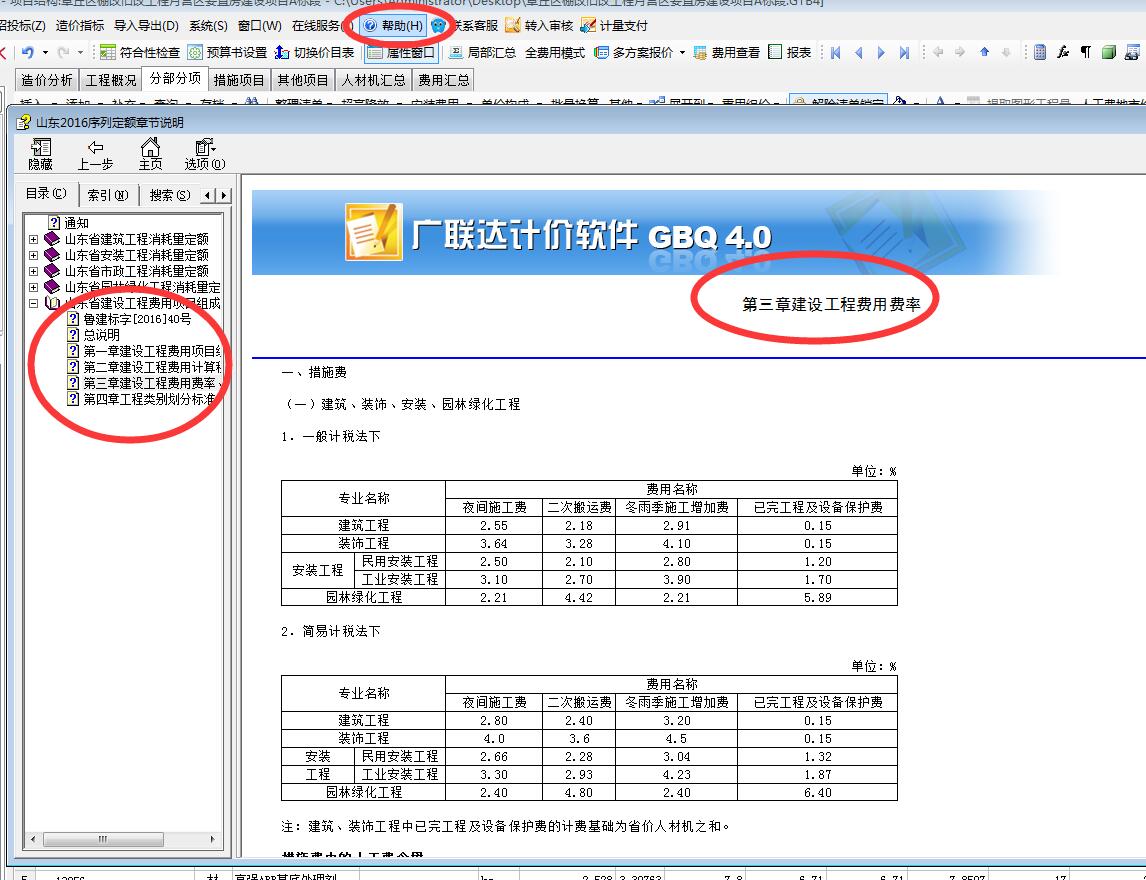The width and height of the screenshot is (1146, 880).
Task: Click 隐藏 hide pane button
Action: tap(40, 154)
